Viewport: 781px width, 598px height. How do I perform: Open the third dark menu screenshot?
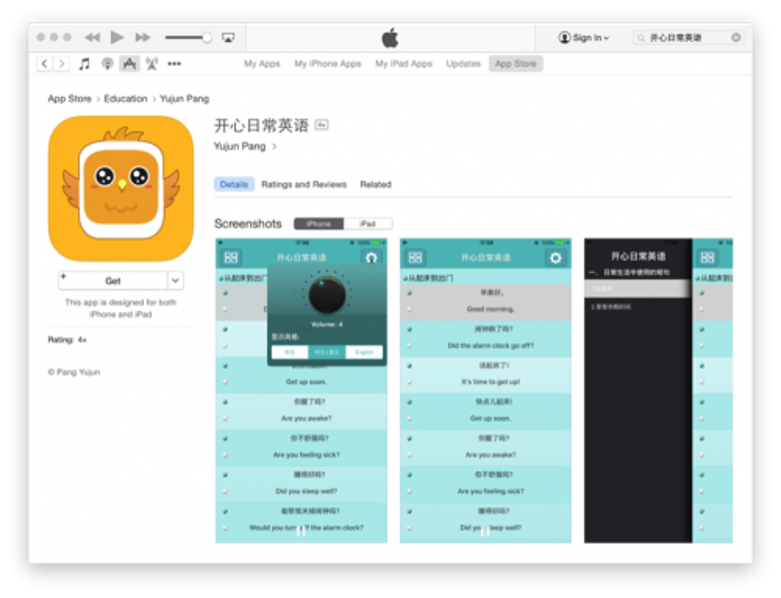pos(638,390)
